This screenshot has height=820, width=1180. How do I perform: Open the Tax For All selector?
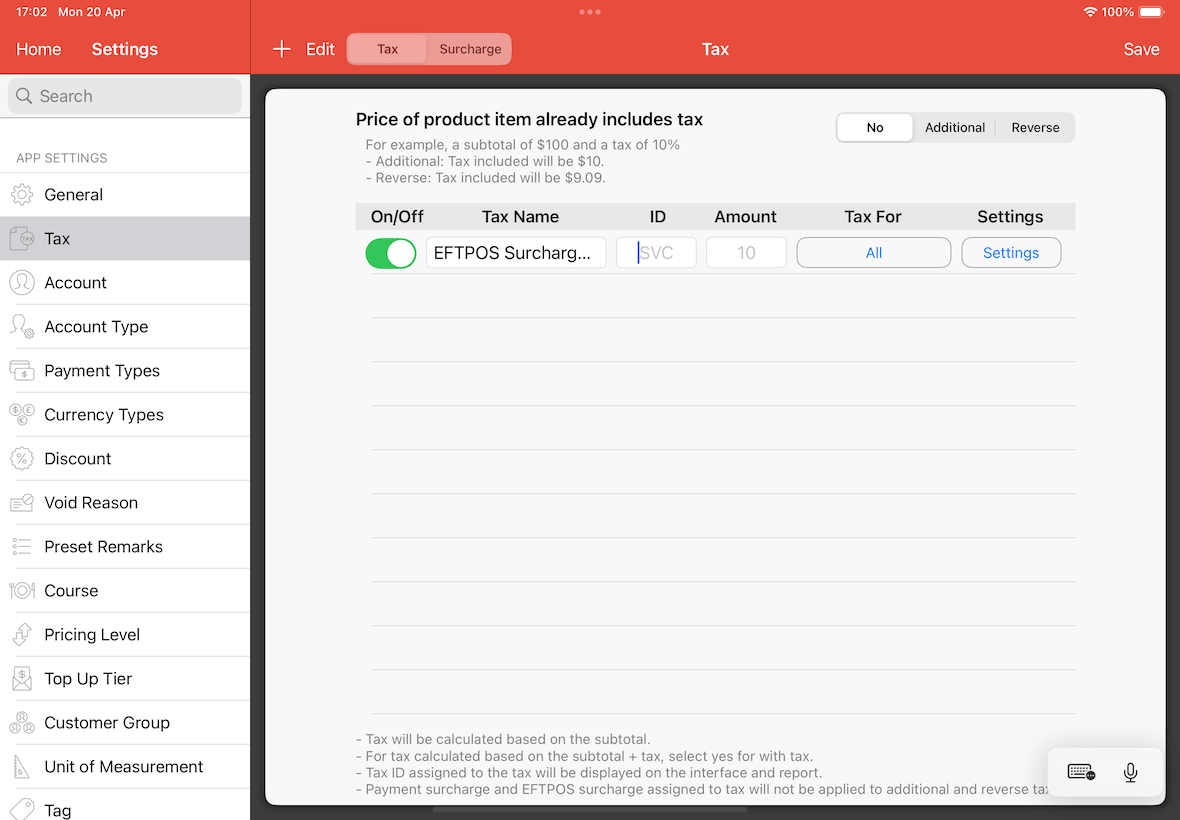[874, 253]
